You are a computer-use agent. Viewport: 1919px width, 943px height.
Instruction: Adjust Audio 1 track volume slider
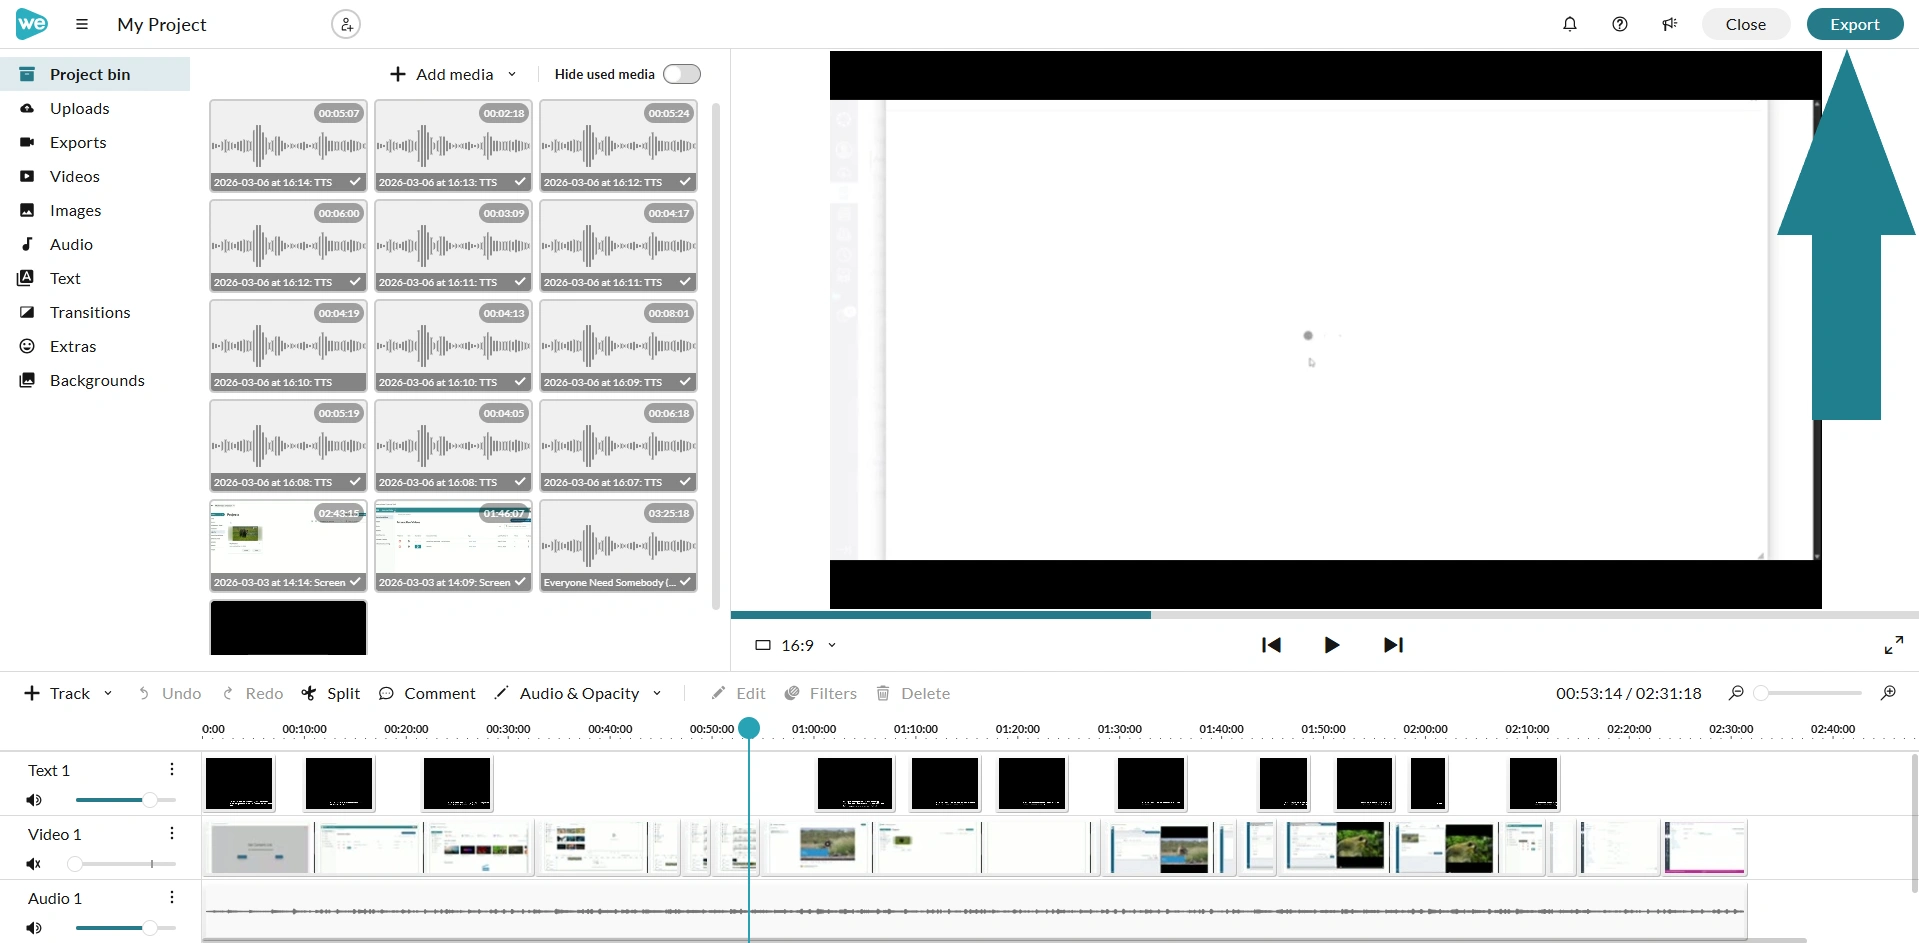click(x=126, y=928)
